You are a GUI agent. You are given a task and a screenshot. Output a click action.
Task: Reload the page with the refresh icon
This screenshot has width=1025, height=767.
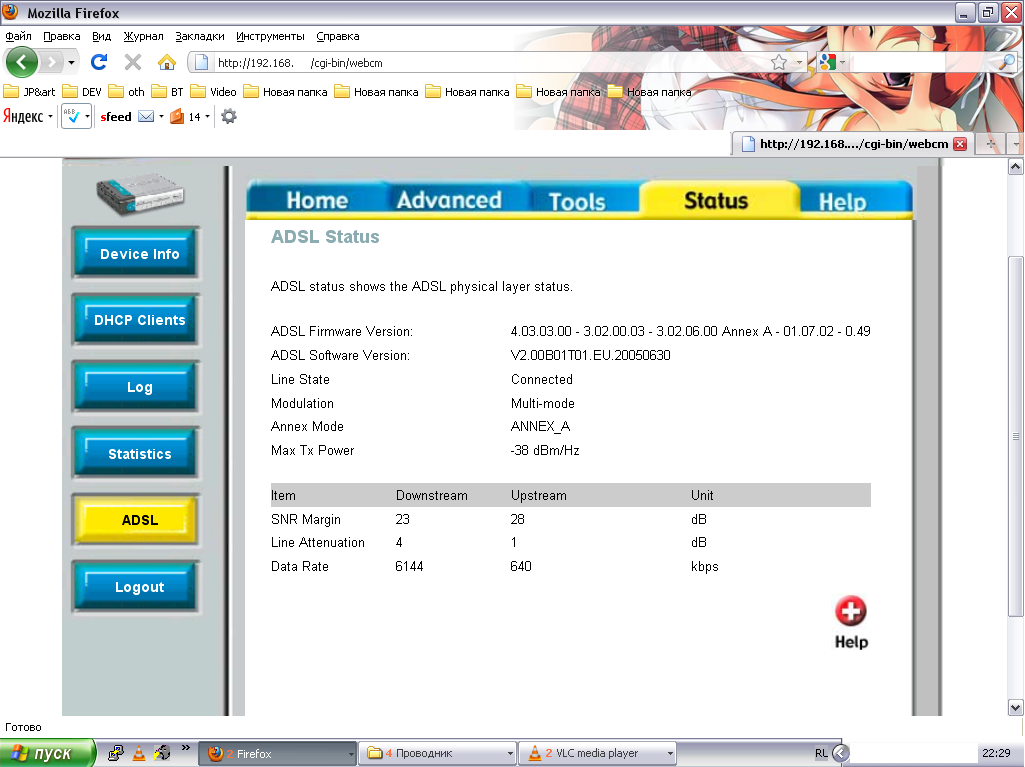click(98, 62)
